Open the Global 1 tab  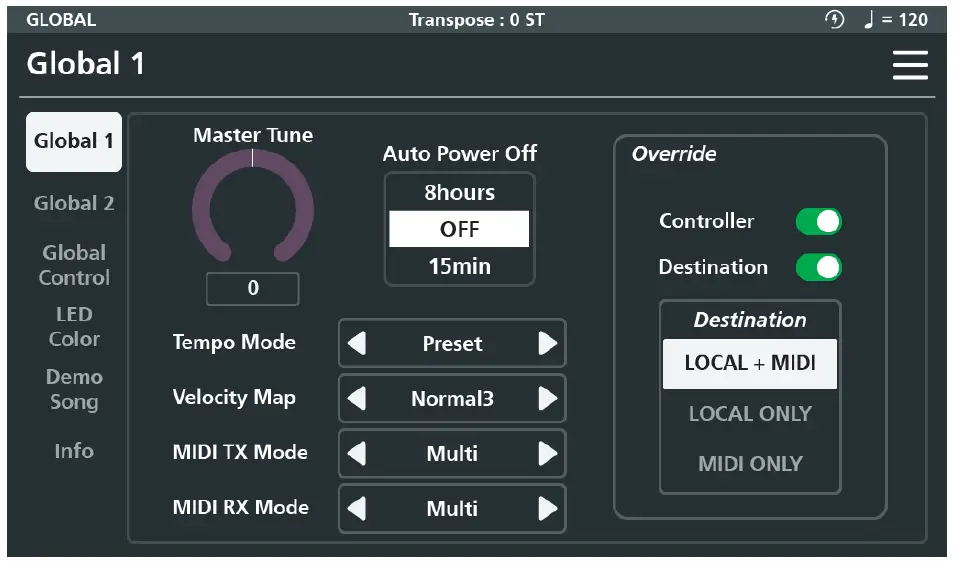74,142
